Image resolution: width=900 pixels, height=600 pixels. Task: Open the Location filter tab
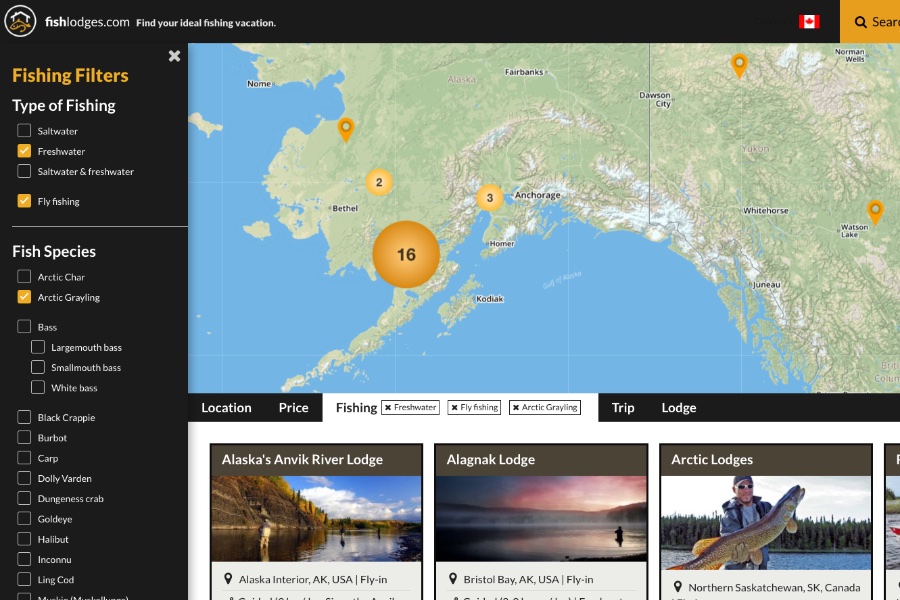226,408
